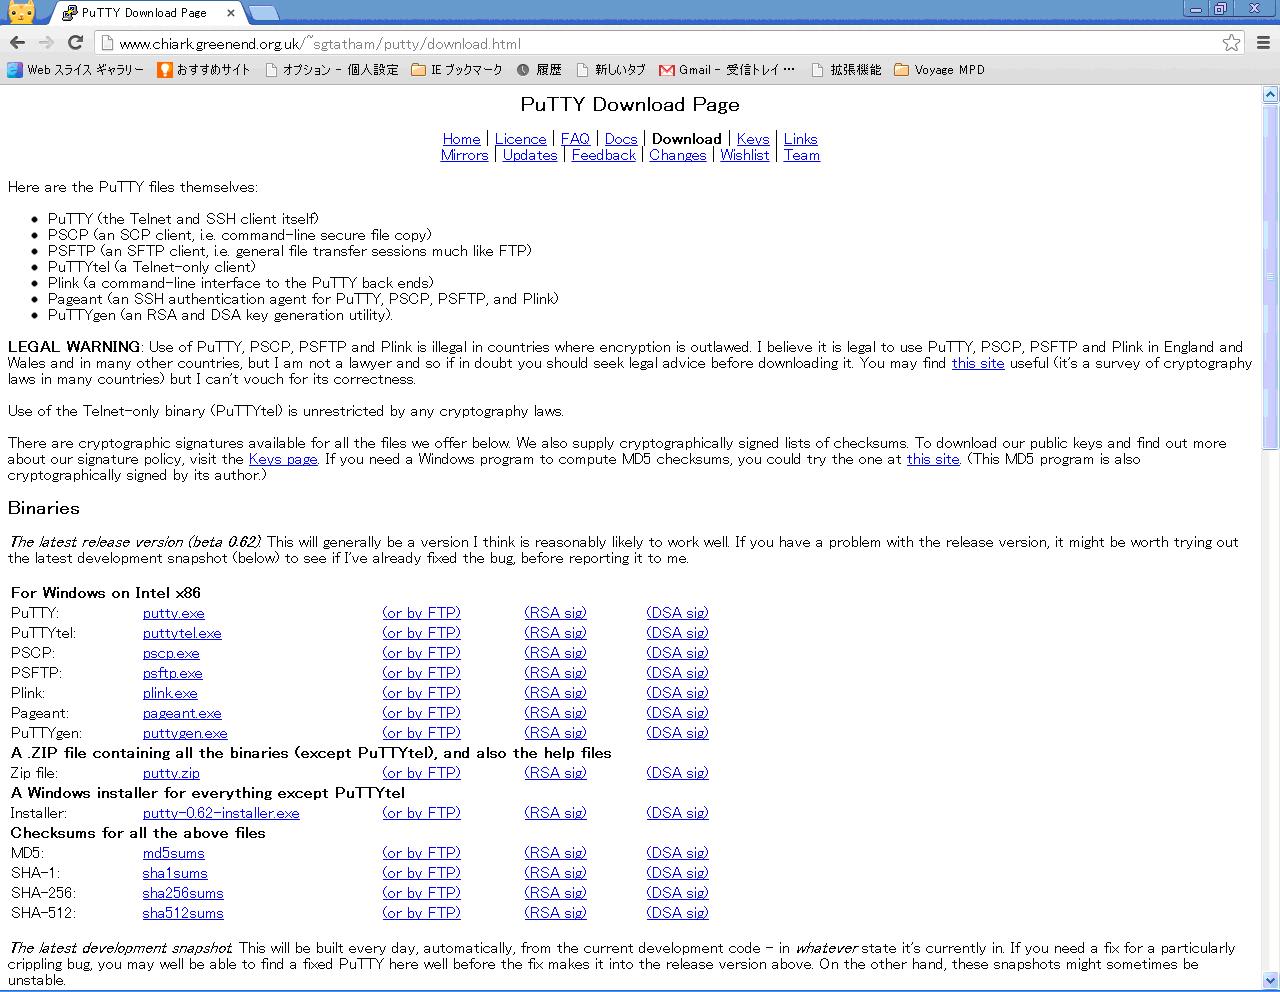This screenshot has width=1280, height=992.
Task: Click the browser back arrow button
Action: [17, 42]
